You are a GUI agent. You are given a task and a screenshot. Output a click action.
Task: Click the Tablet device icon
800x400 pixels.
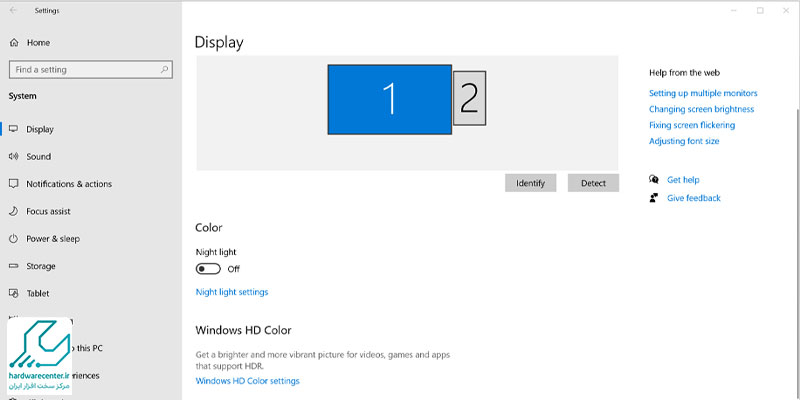click(x=14, y=293)
